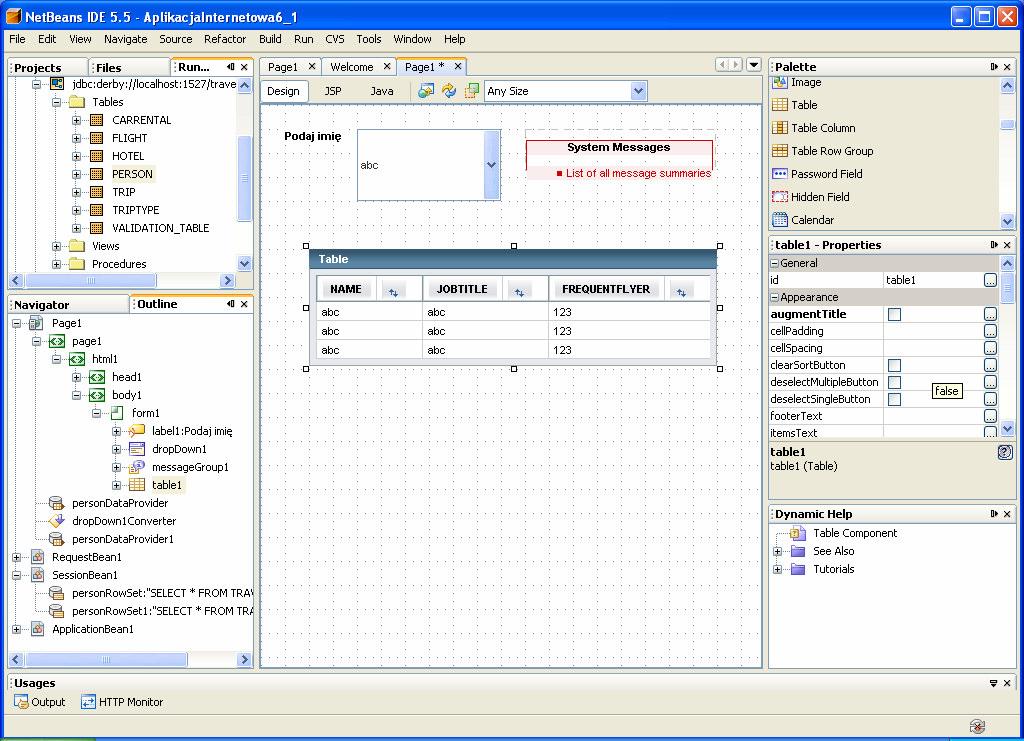Close the Welcome tab
This screenshot has height=741, width=1024.
pyautogui.click(x=387, y=67)
